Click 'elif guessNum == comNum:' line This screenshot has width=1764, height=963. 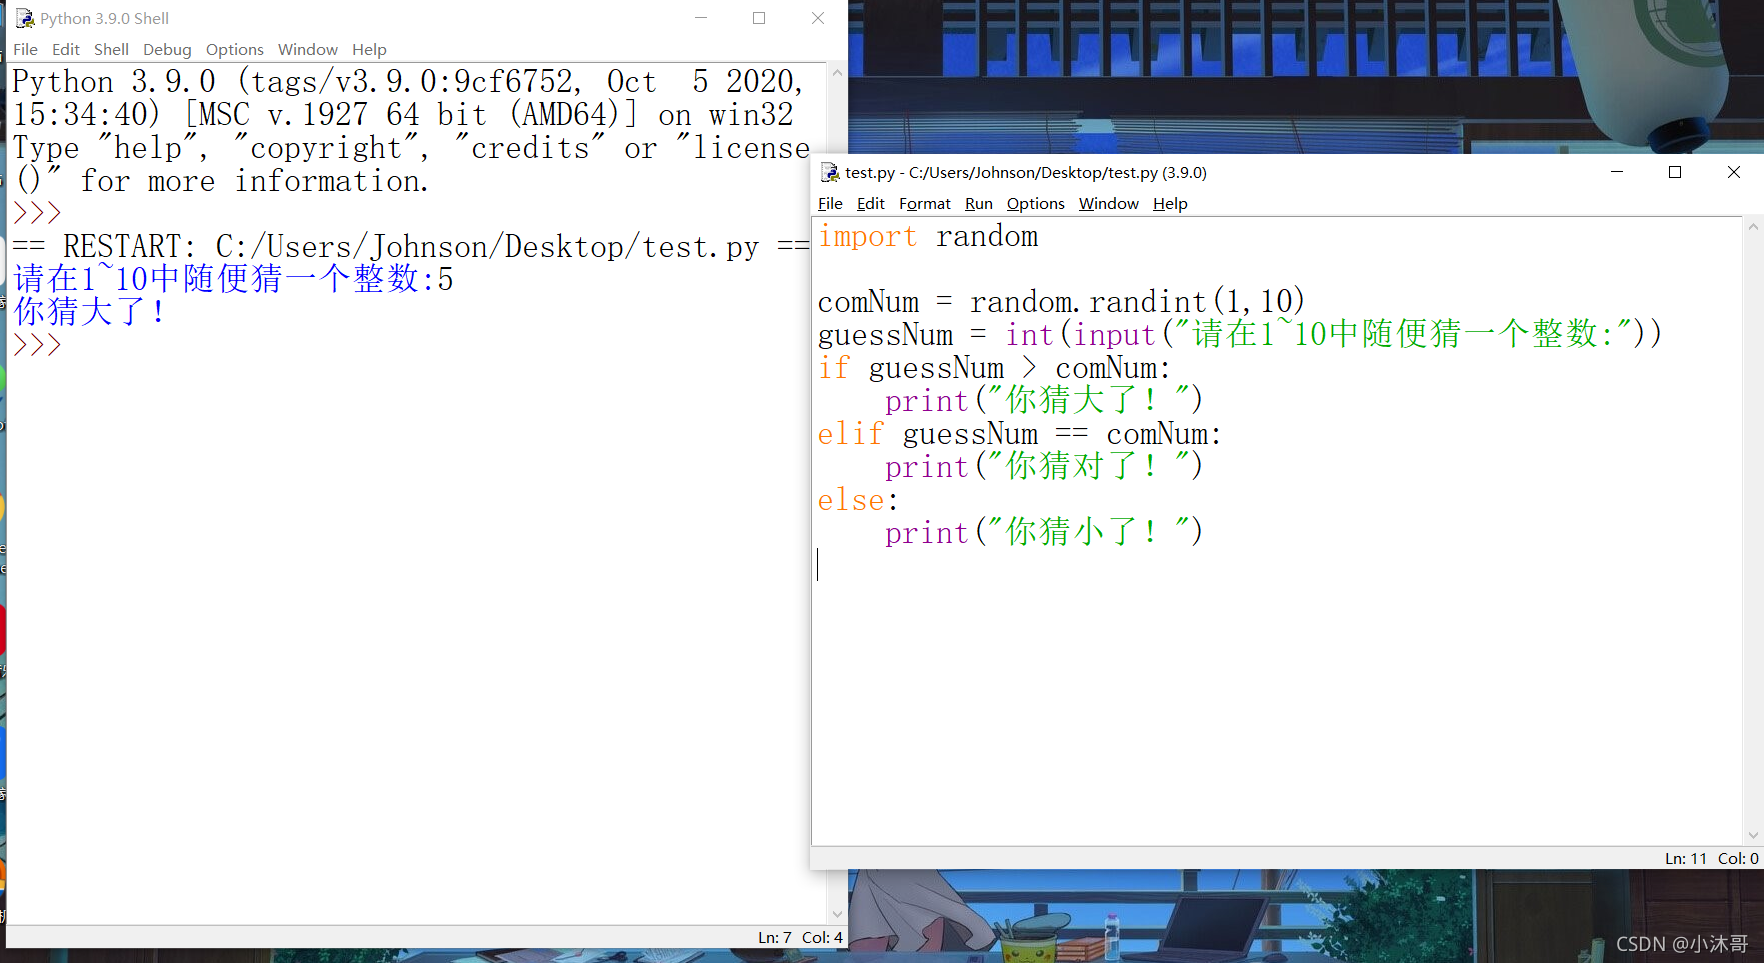point(1019,434)
